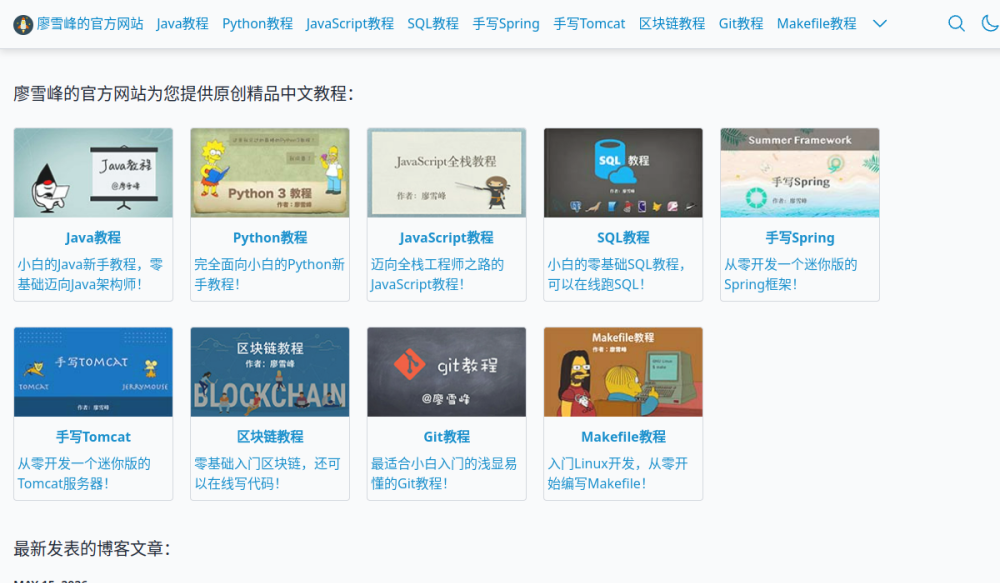Open the SQL教程 card title link
Viewport: 1000px width, 583px height.
(x=623, y=238)
